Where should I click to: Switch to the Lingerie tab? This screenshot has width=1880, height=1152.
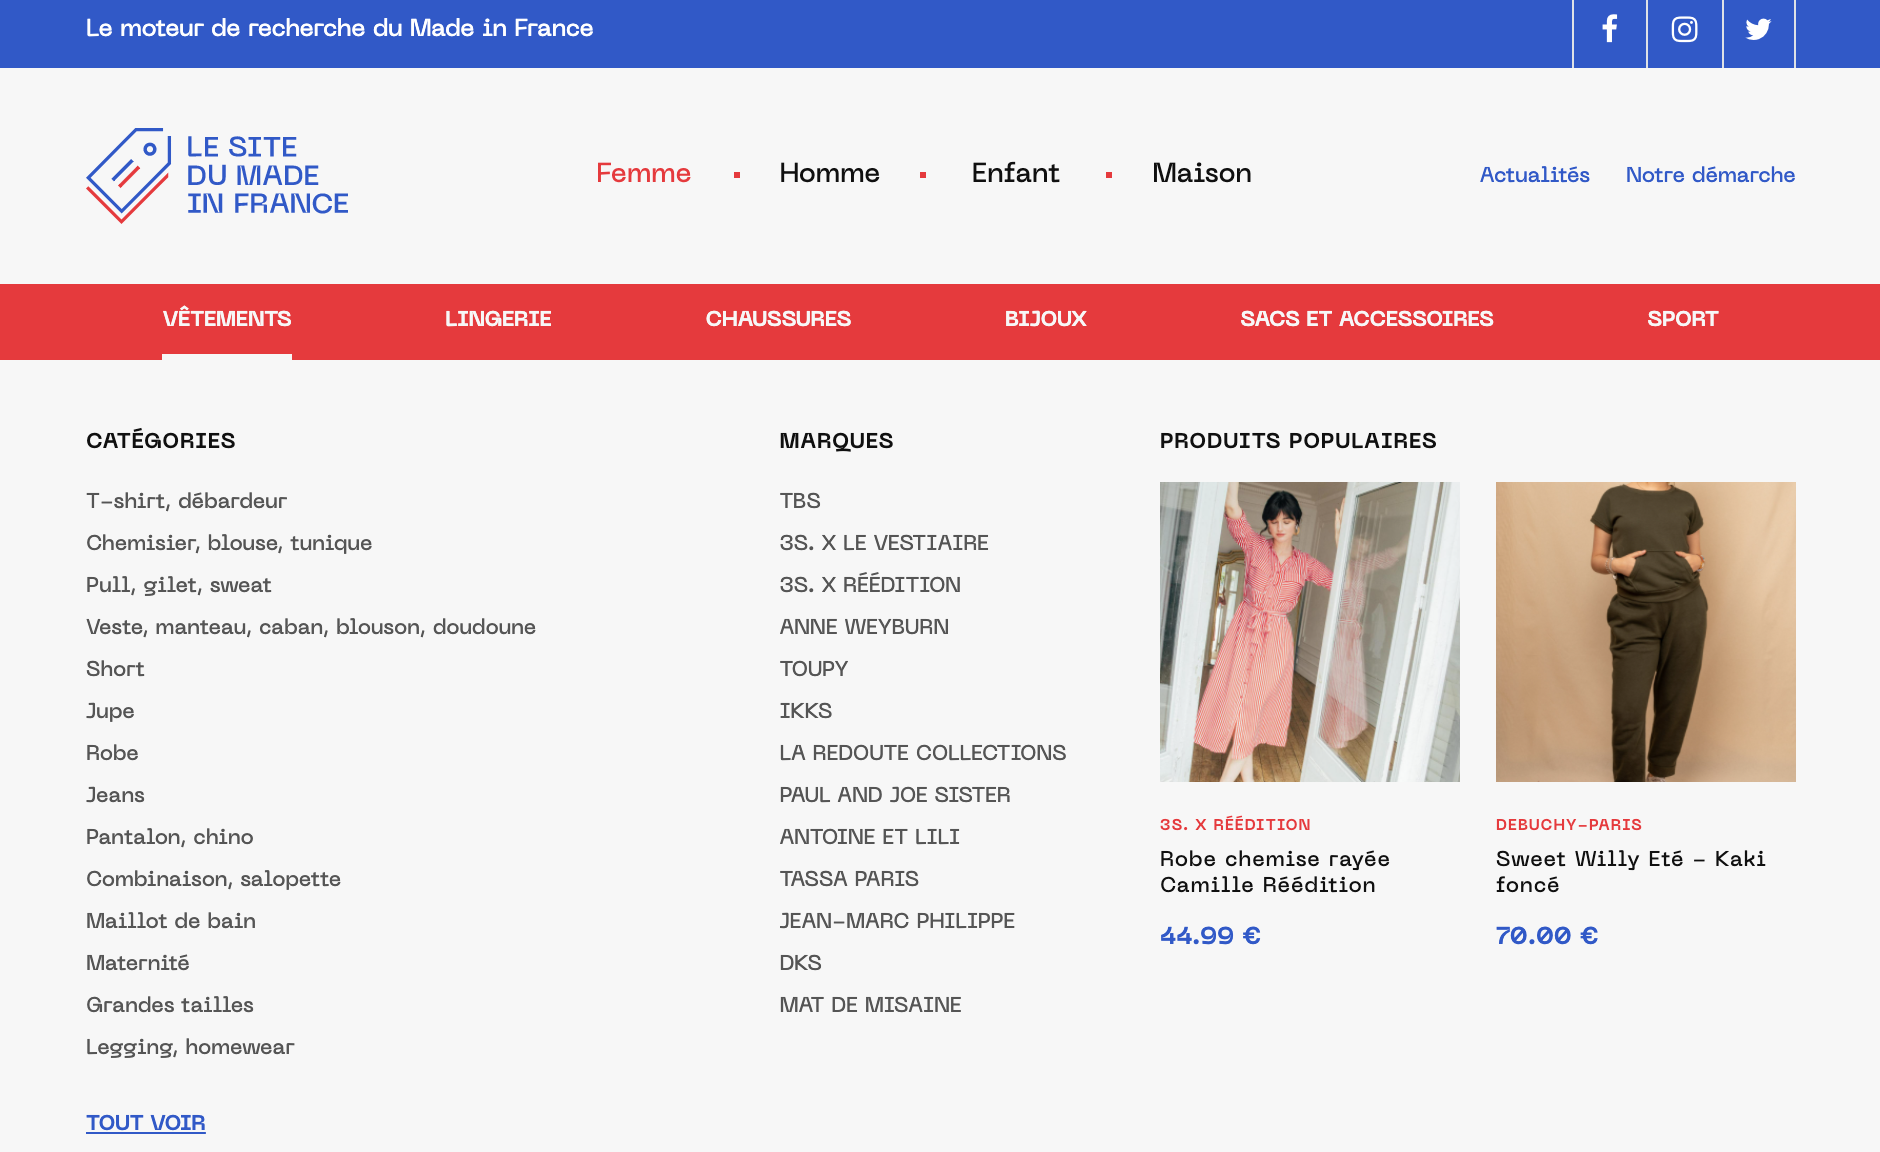click(x=498, y=319)
